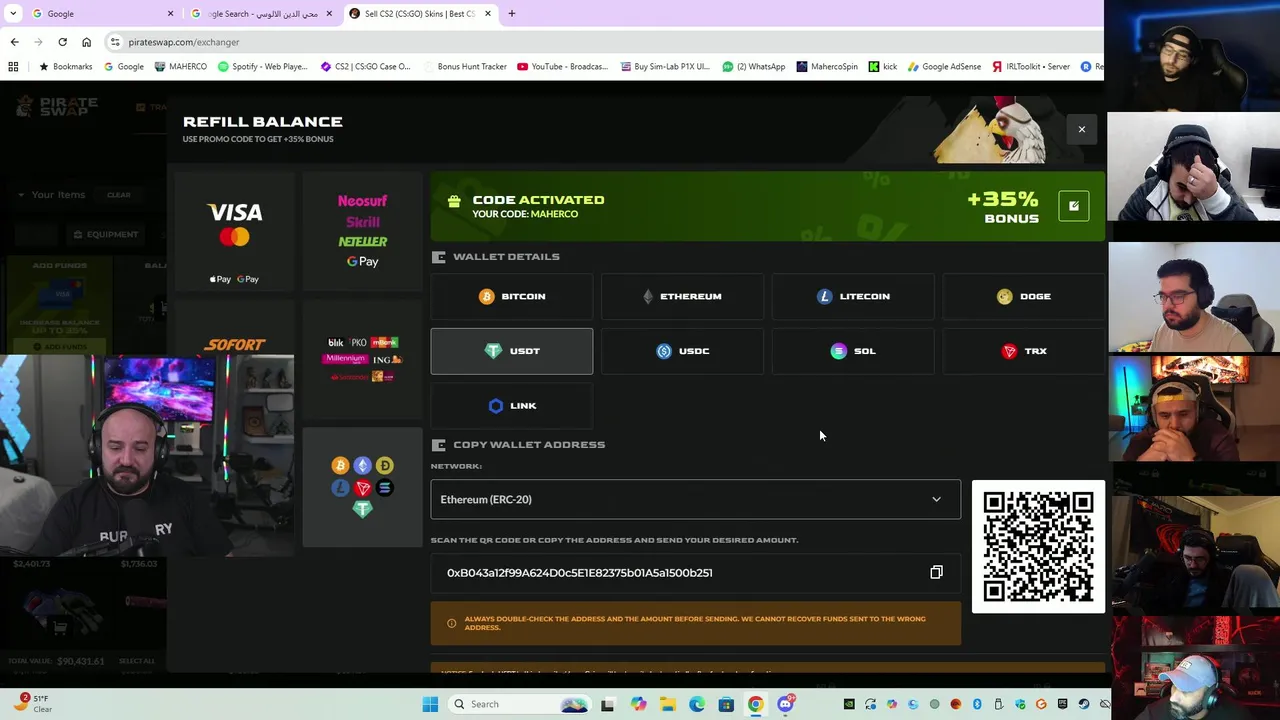1280x720 pixels.
Task: Select TRX as wallet currency
Action: coord(1024,351)
